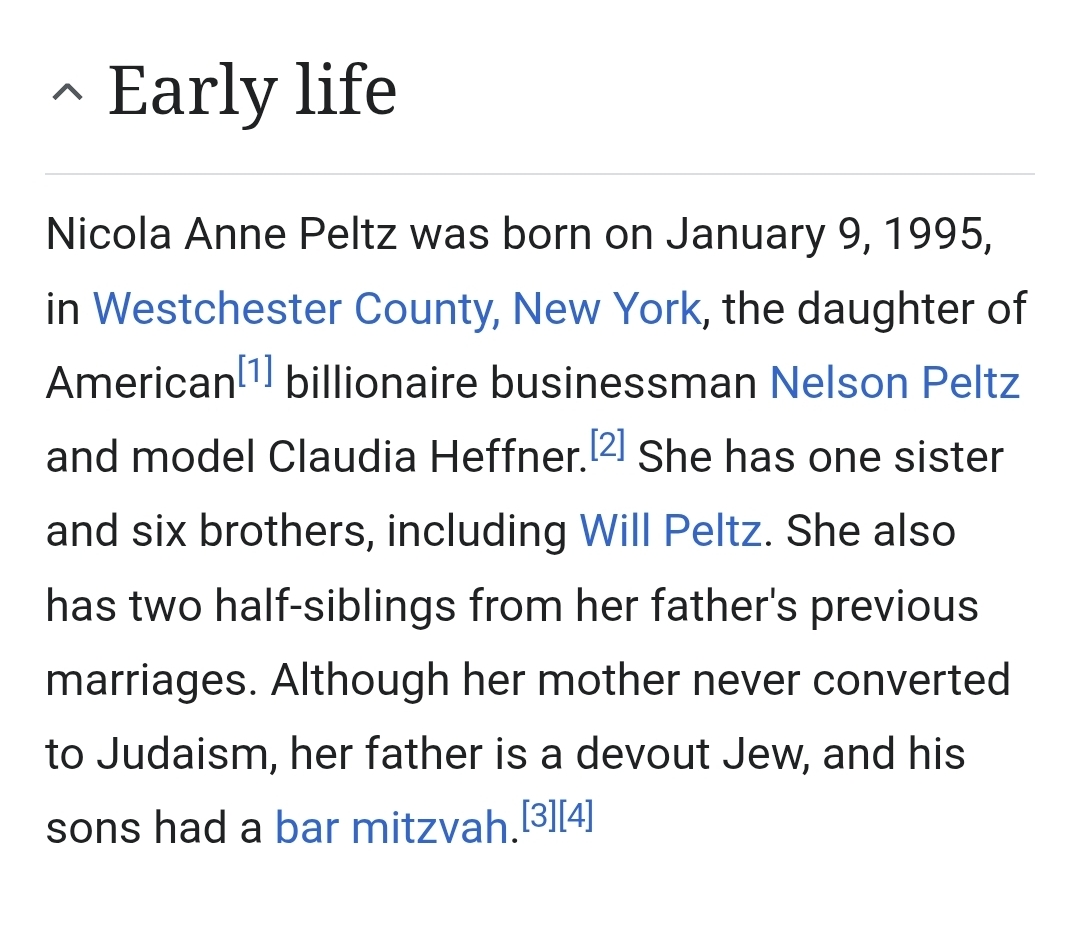Click the word half-siblings in paragraph
Image resolution: width=1080 pixels, height=933 pixels.
335,606
